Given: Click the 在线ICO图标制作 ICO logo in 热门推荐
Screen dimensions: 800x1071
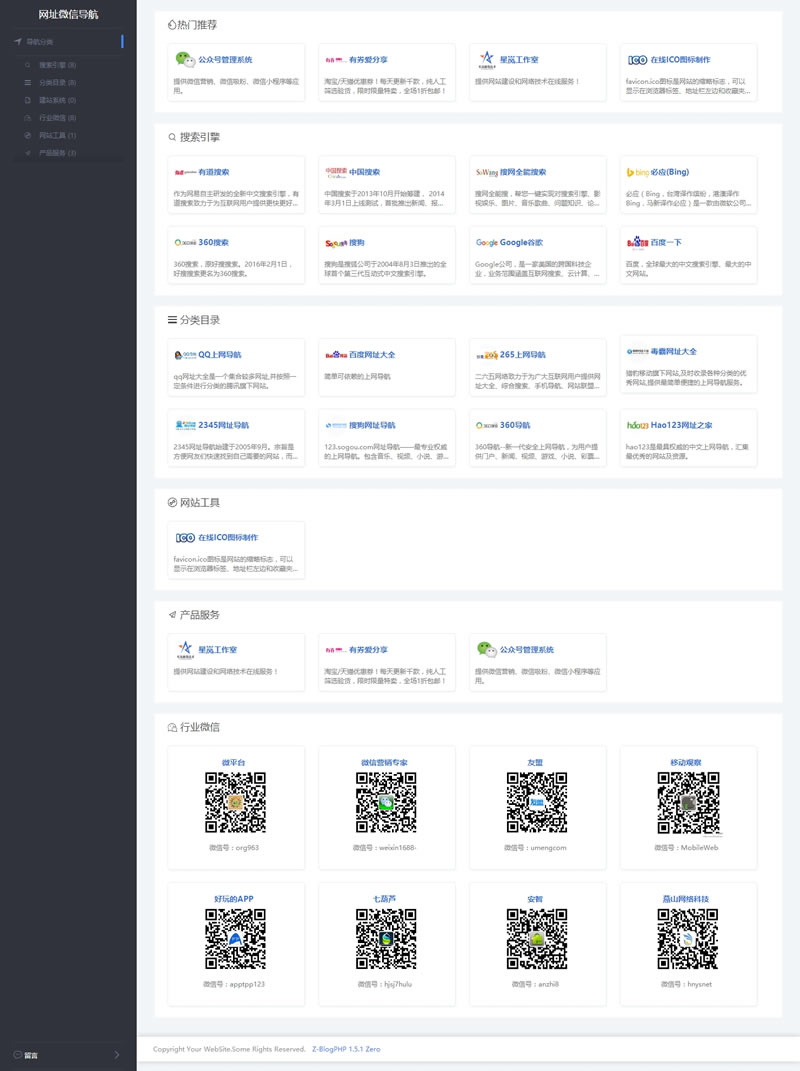Looking at the screenshot, I should [637, 60].
